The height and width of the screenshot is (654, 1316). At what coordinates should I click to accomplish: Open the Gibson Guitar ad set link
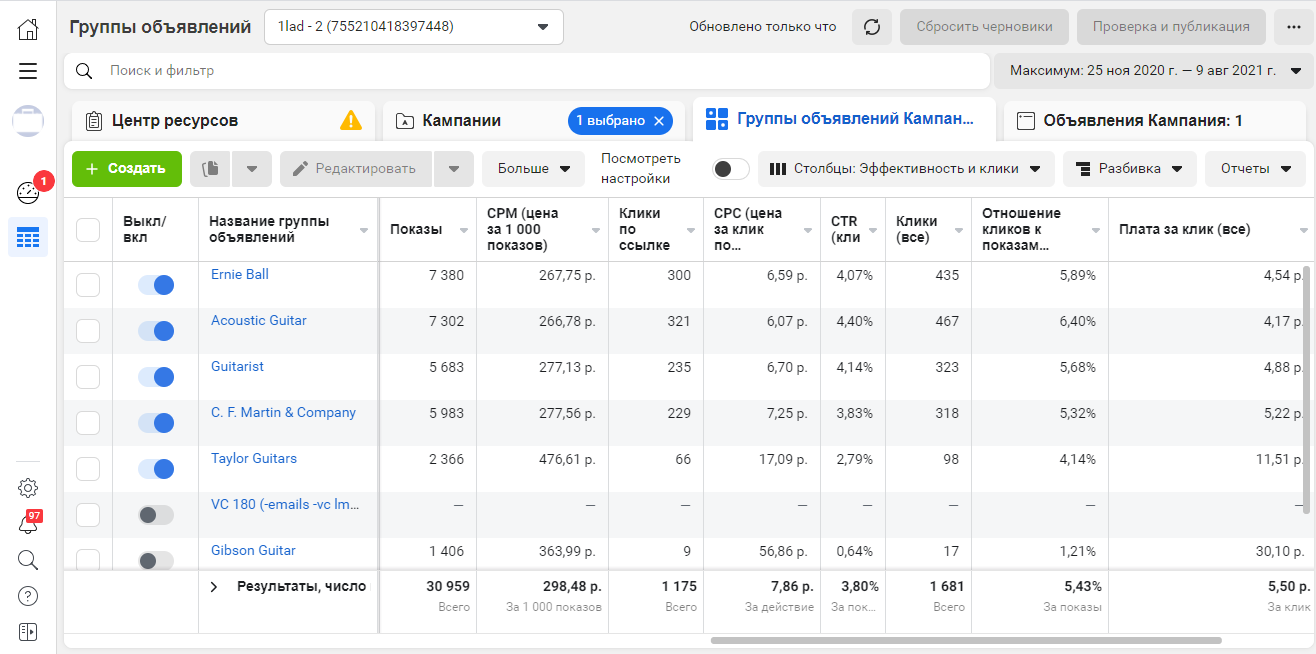(253, 550)
